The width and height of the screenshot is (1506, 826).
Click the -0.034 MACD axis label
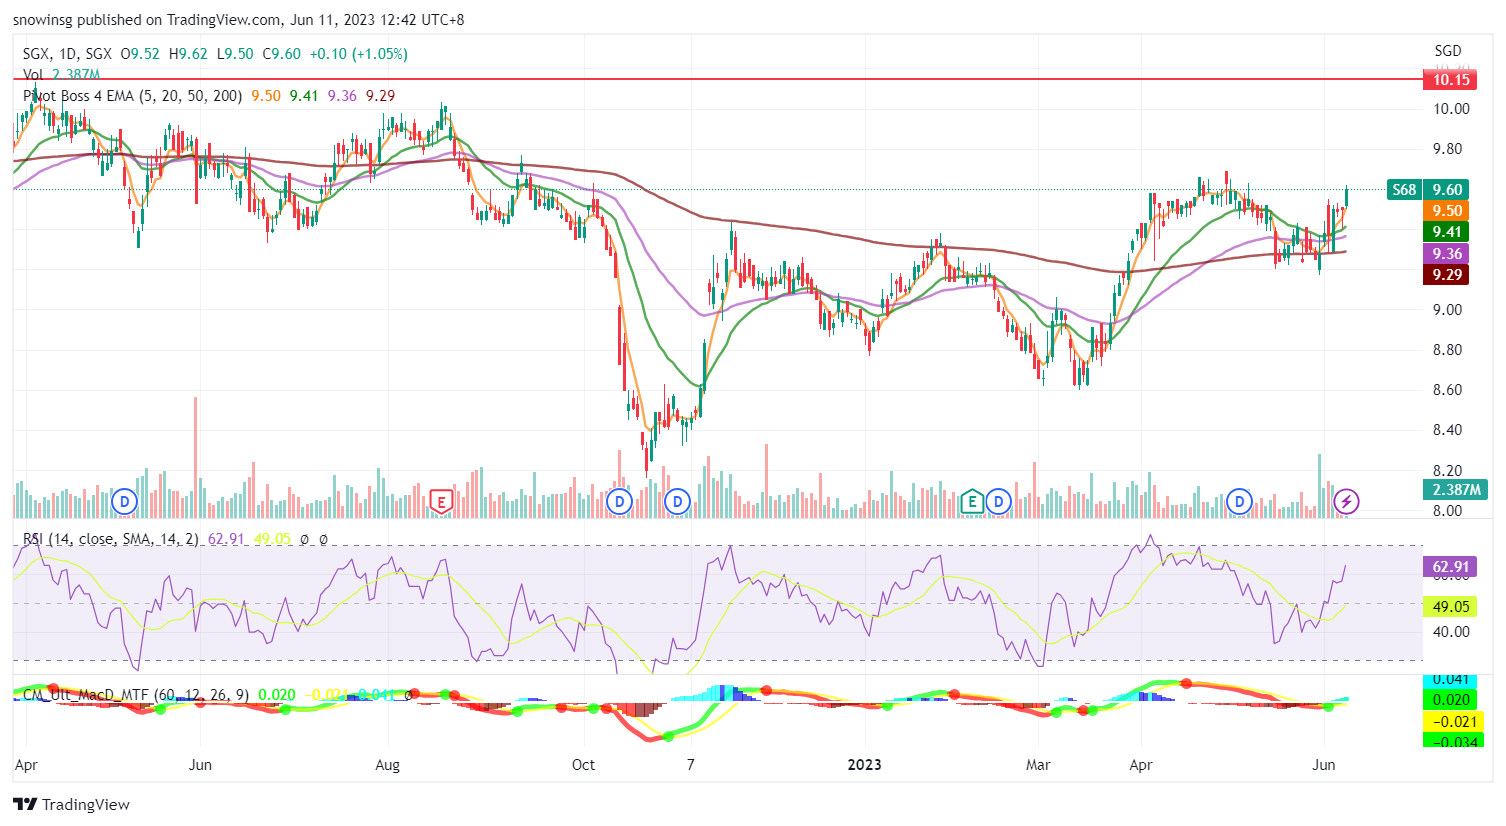point(1451,741)
